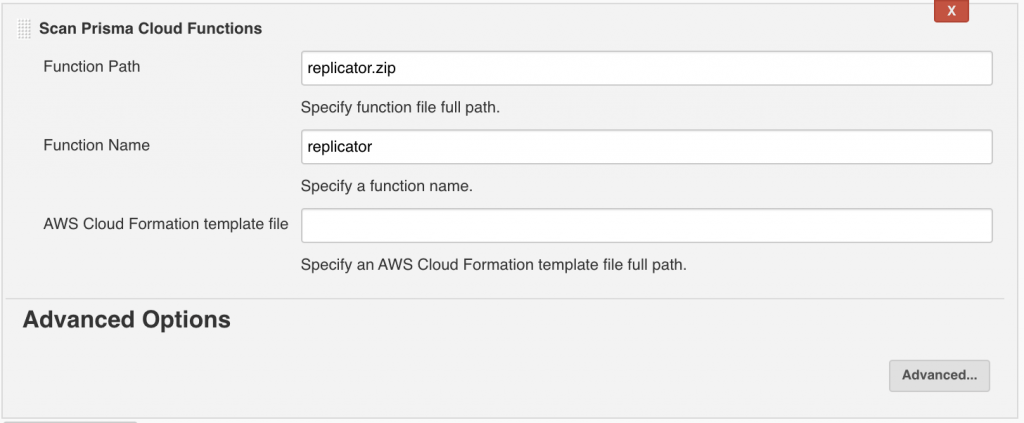The height and width of the screenshot is (423, 1024).
Task: Click the AWS Cloud Formation template file label
Action: (165, 224)
